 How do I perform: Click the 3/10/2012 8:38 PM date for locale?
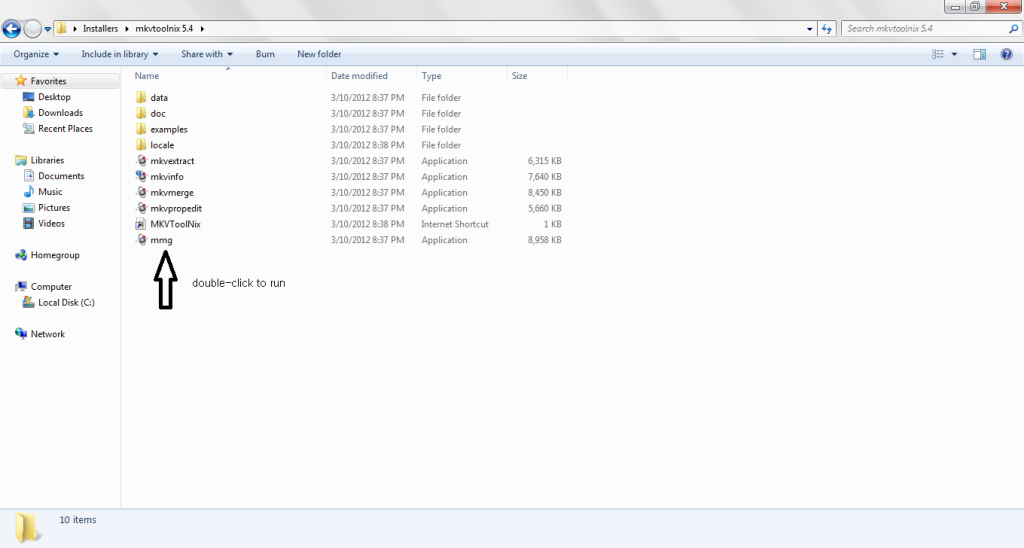[x=368, y=145]
